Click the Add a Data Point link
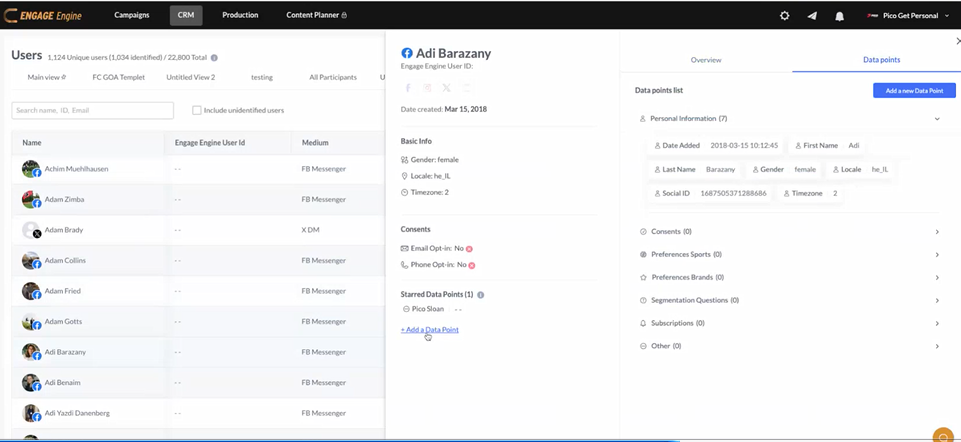 (x=430, y=329)
